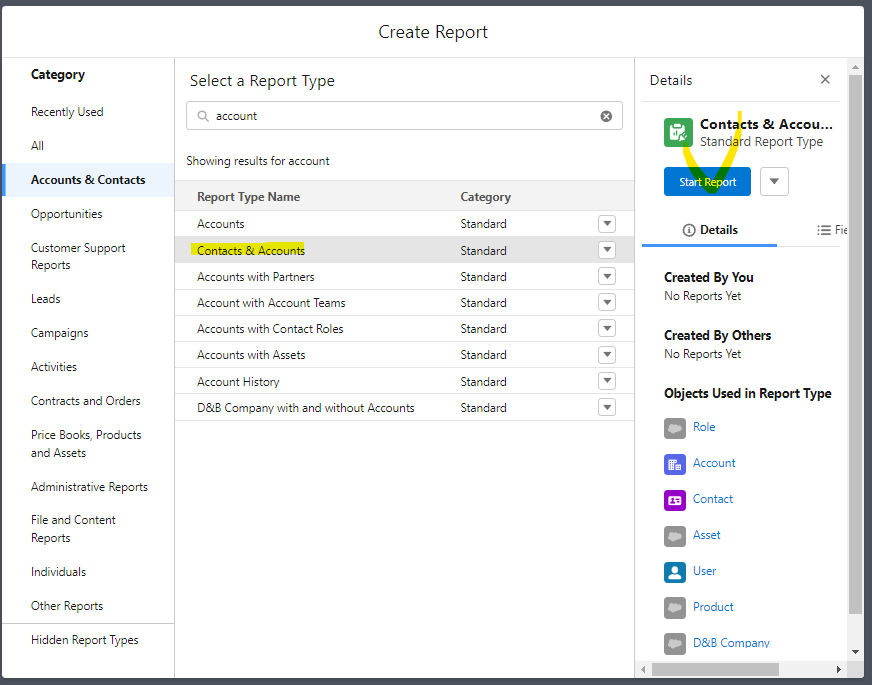Open row menu for Accounts with Partners
This screenshot has height=685, width=872.
(x=607, y=277)
